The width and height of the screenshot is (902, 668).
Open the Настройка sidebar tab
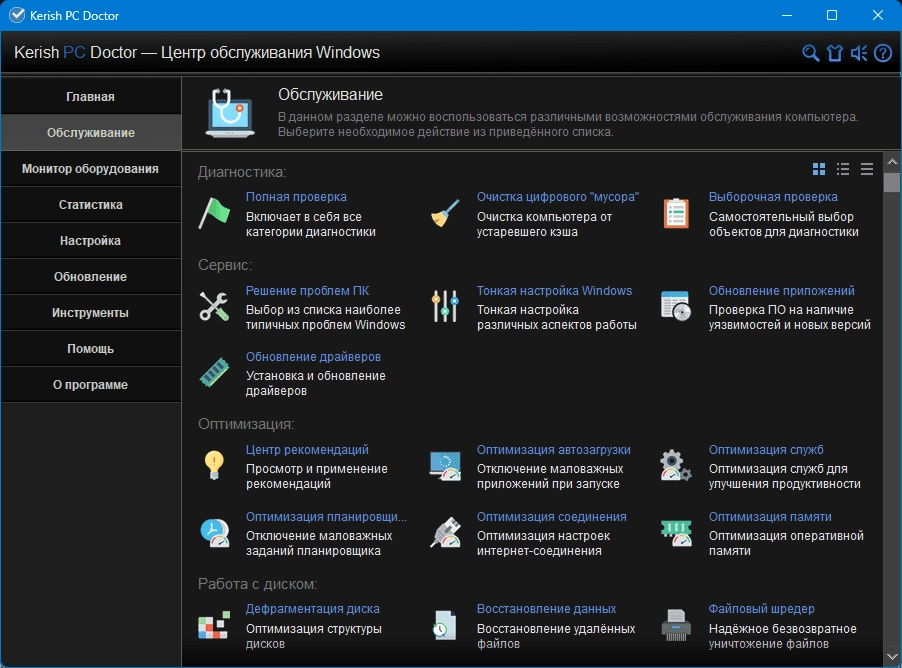click(x=90, y=241)
